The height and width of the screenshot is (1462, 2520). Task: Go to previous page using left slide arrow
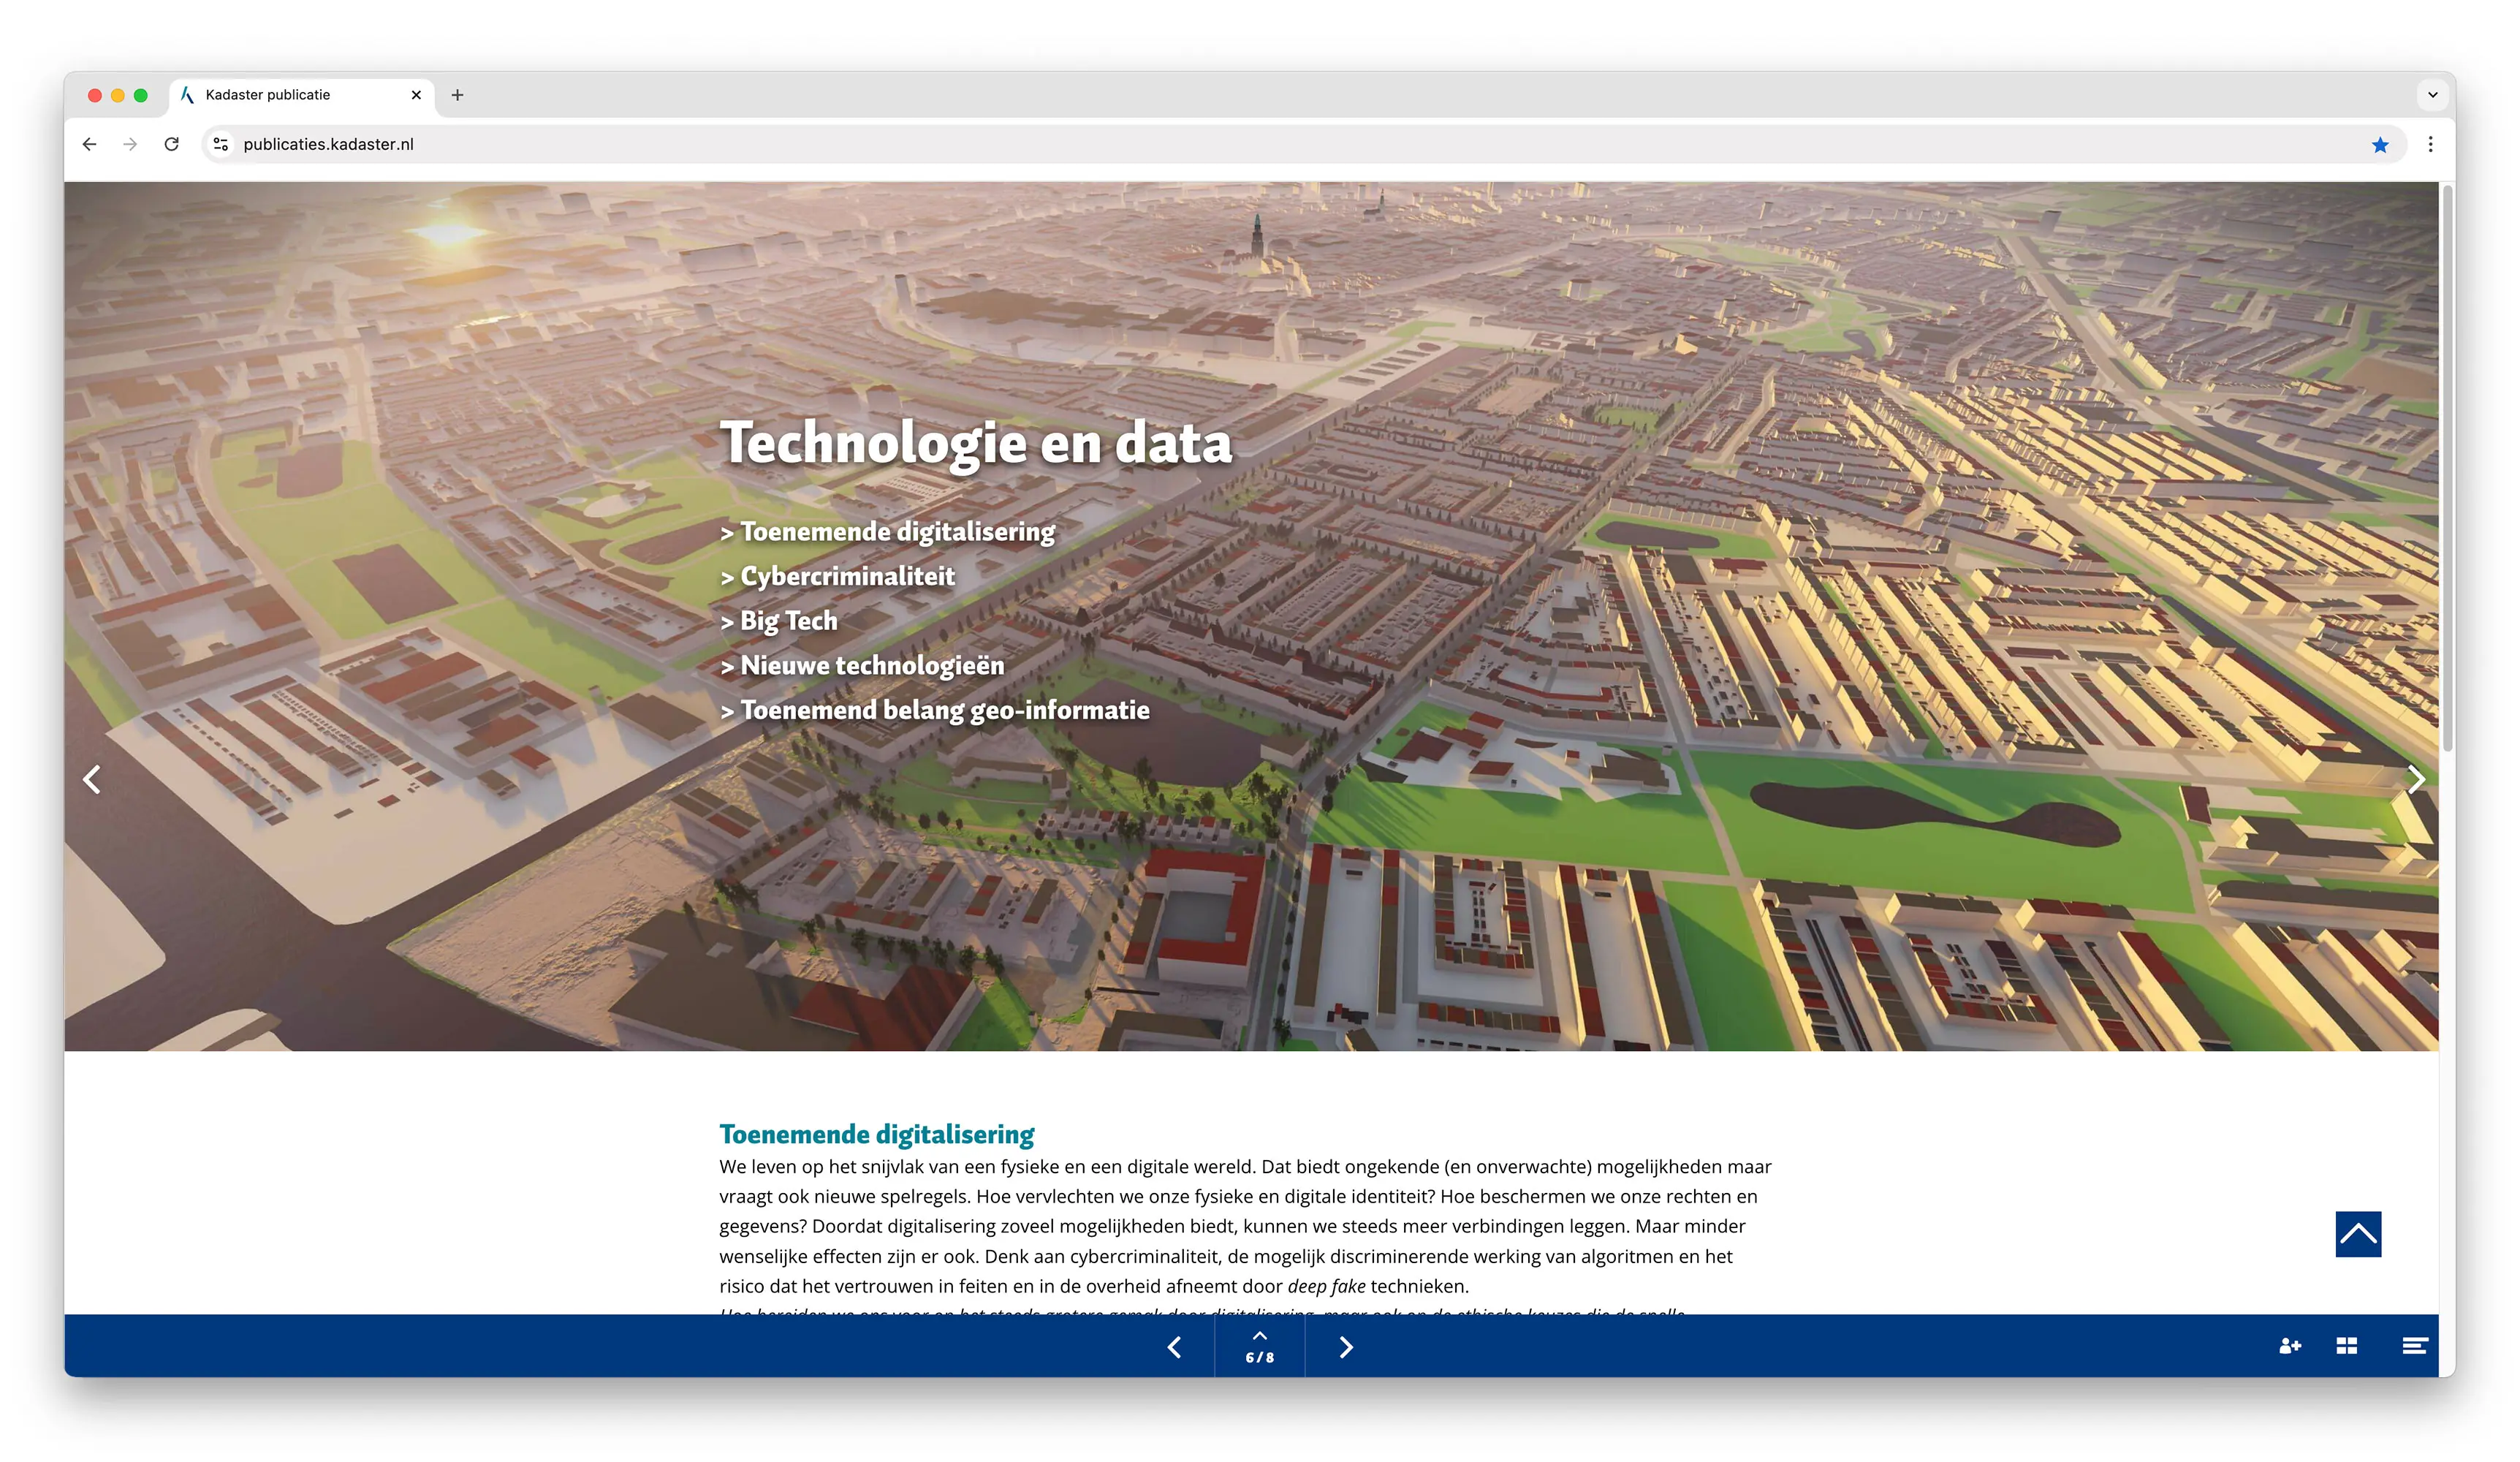pos(92,779)
